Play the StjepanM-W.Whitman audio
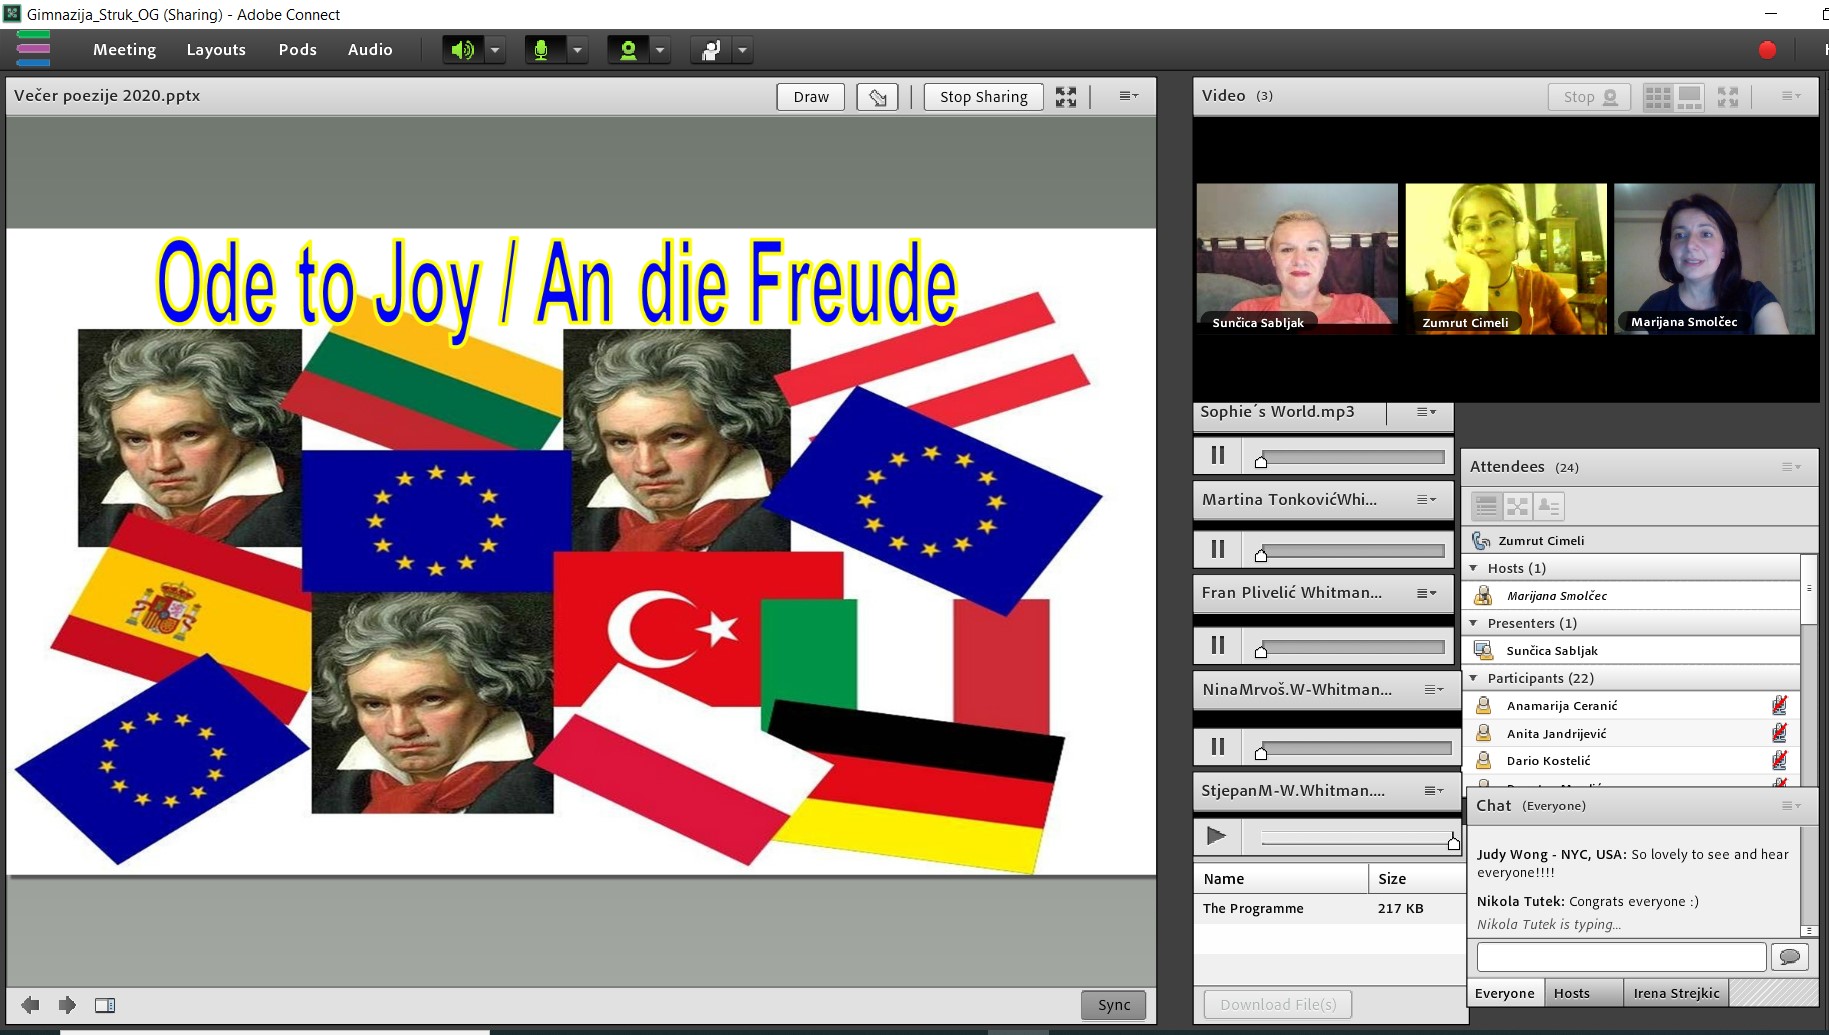This screenshot has width=1829, height=1035. pyautogui.click(x=1217, y=836)
